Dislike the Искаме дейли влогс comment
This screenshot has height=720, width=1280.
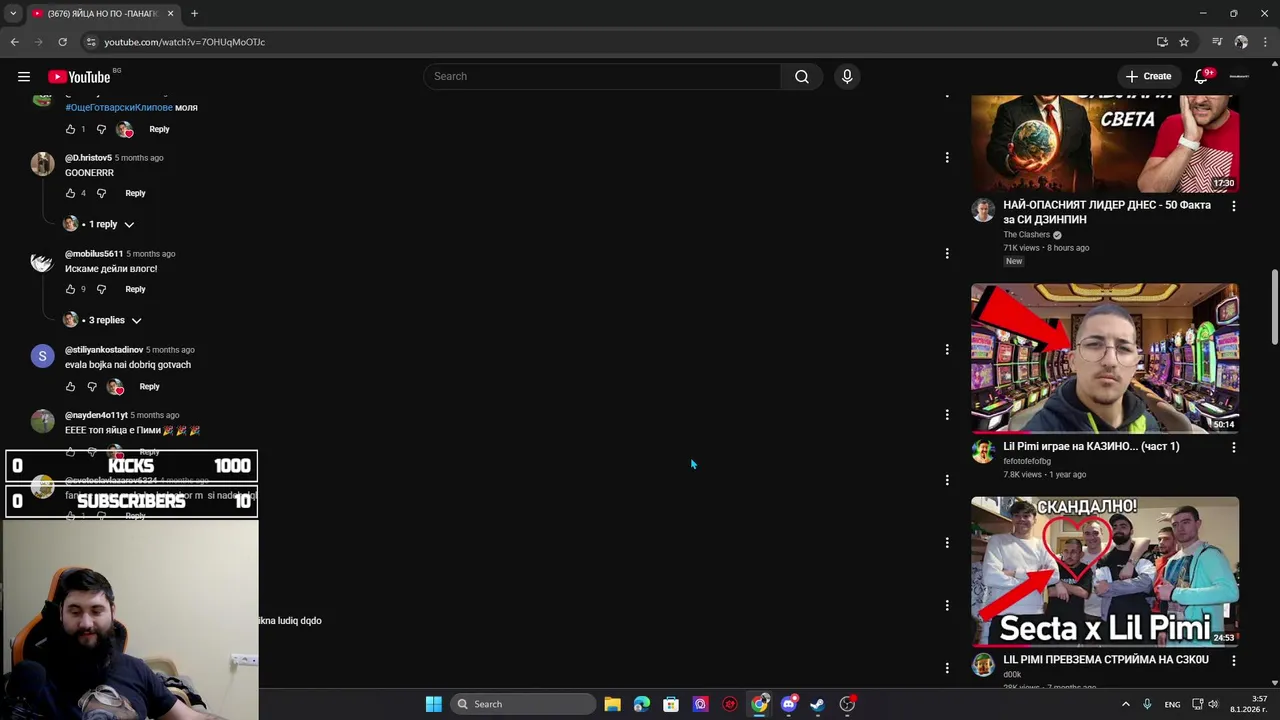tap(101, 289)
